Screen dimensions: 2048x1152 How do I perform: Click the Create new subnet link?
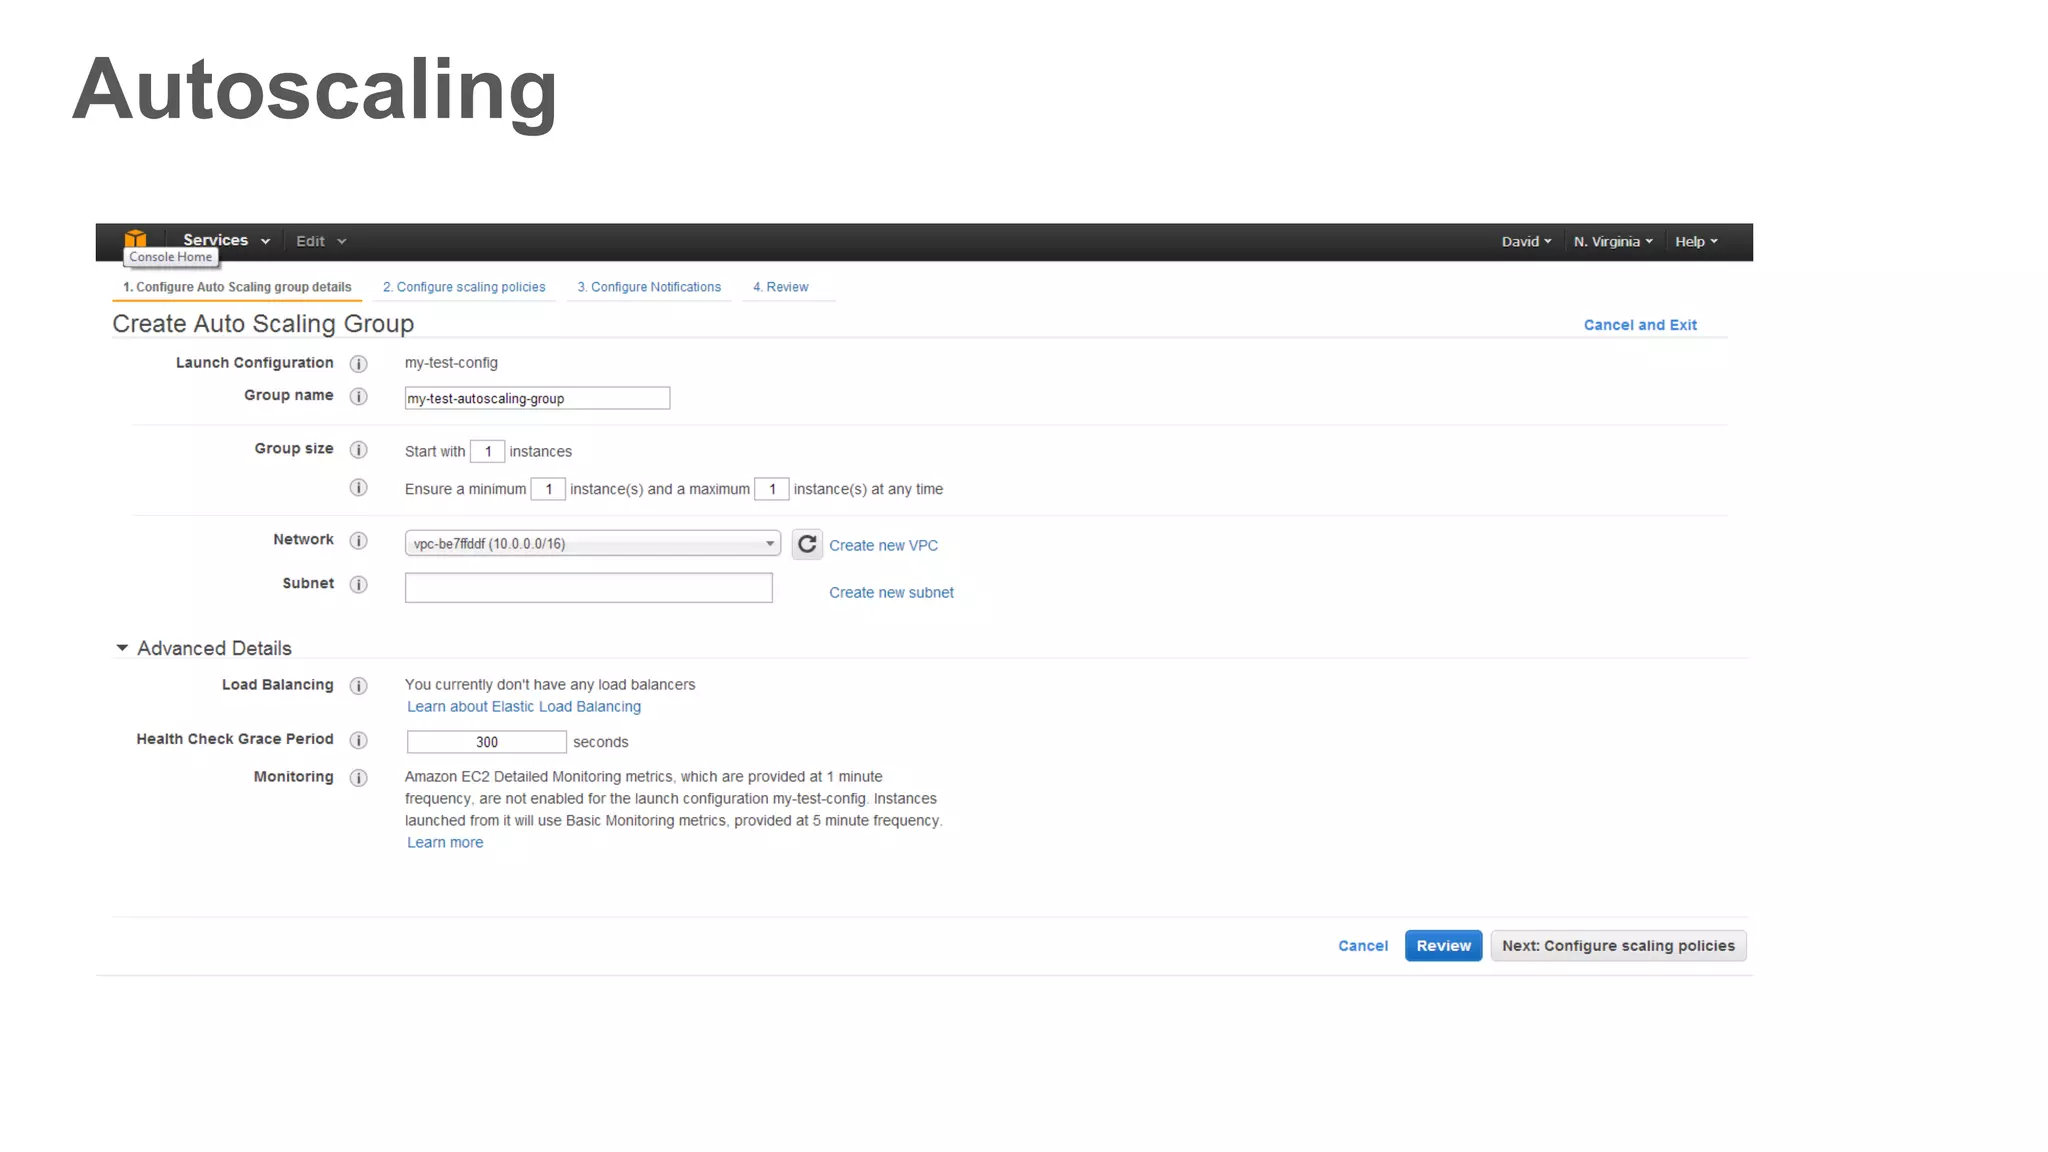891,592
